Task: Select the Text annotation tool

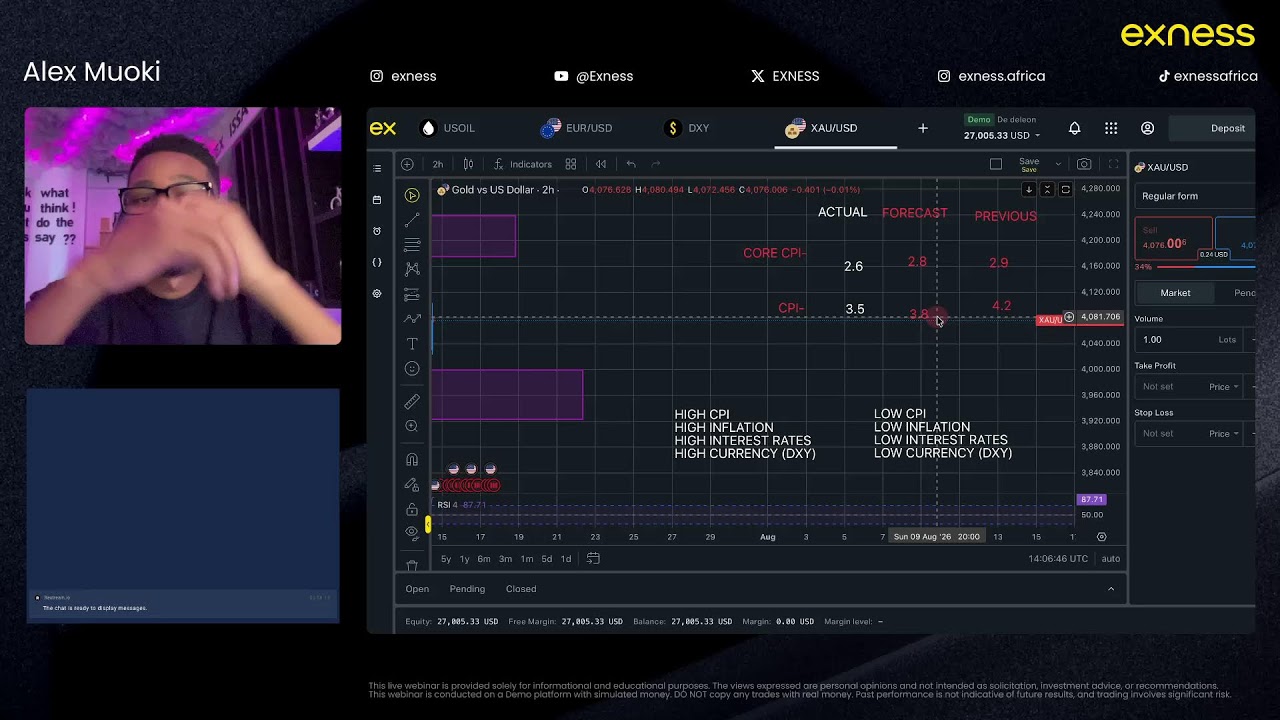Action: click(x=412, y=344)
